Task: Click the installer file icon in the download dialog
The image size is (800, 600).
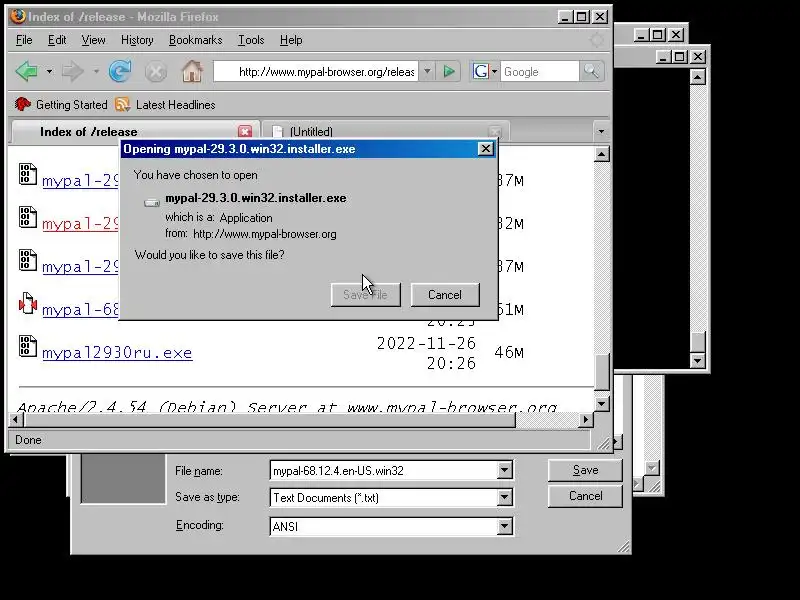Action: [x=152, y=203]
